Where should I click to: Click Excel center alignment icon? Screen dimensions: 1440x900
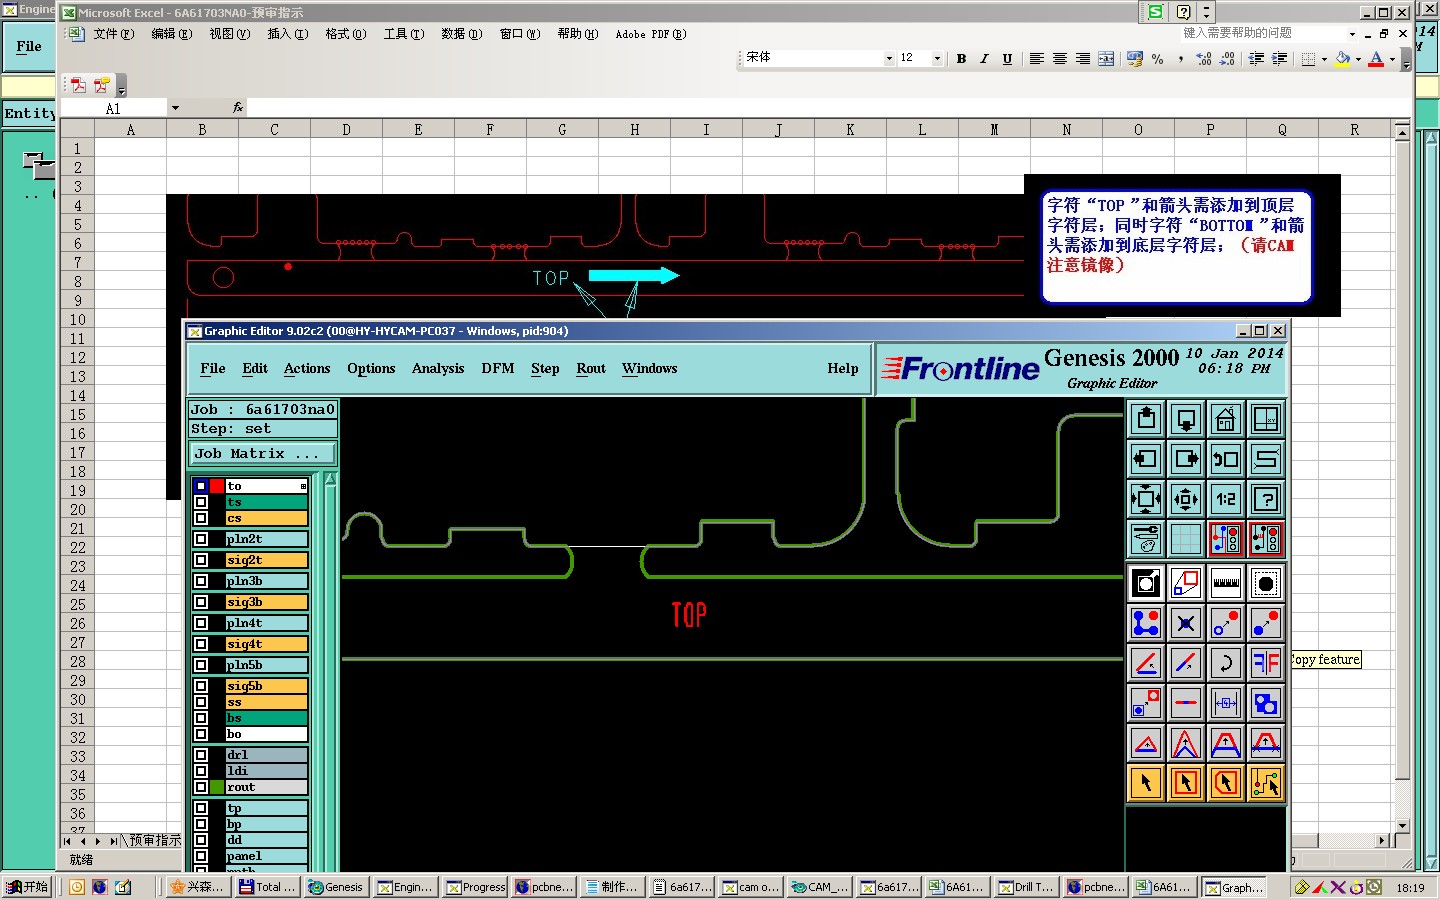[x=1060, y=59]
